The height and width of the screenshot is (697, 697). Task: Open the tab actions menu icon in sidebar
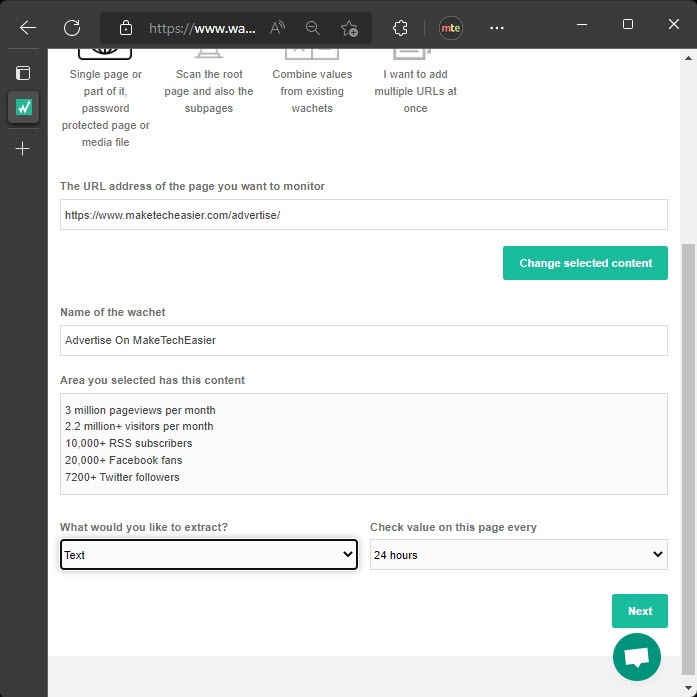(23, 73)
